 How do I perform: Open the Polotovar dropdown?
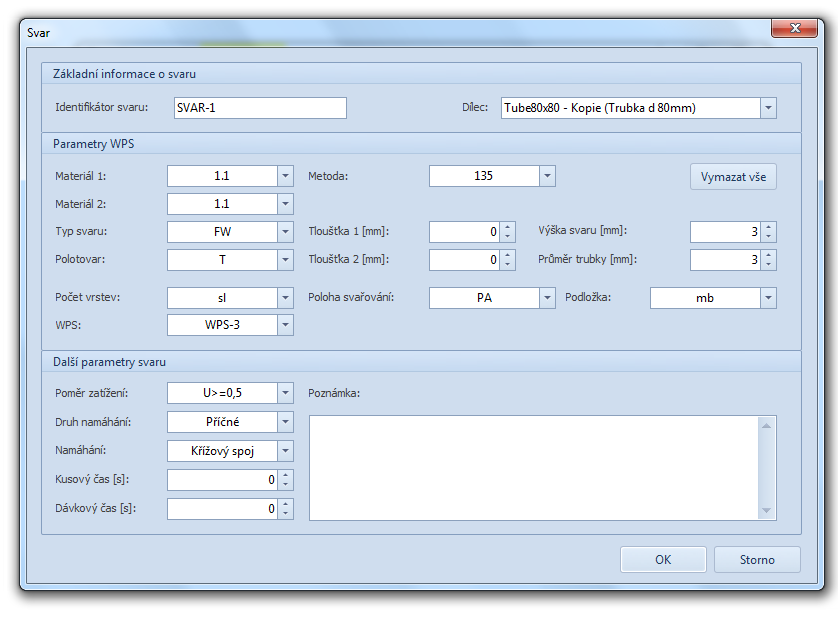tap(285, 260)
